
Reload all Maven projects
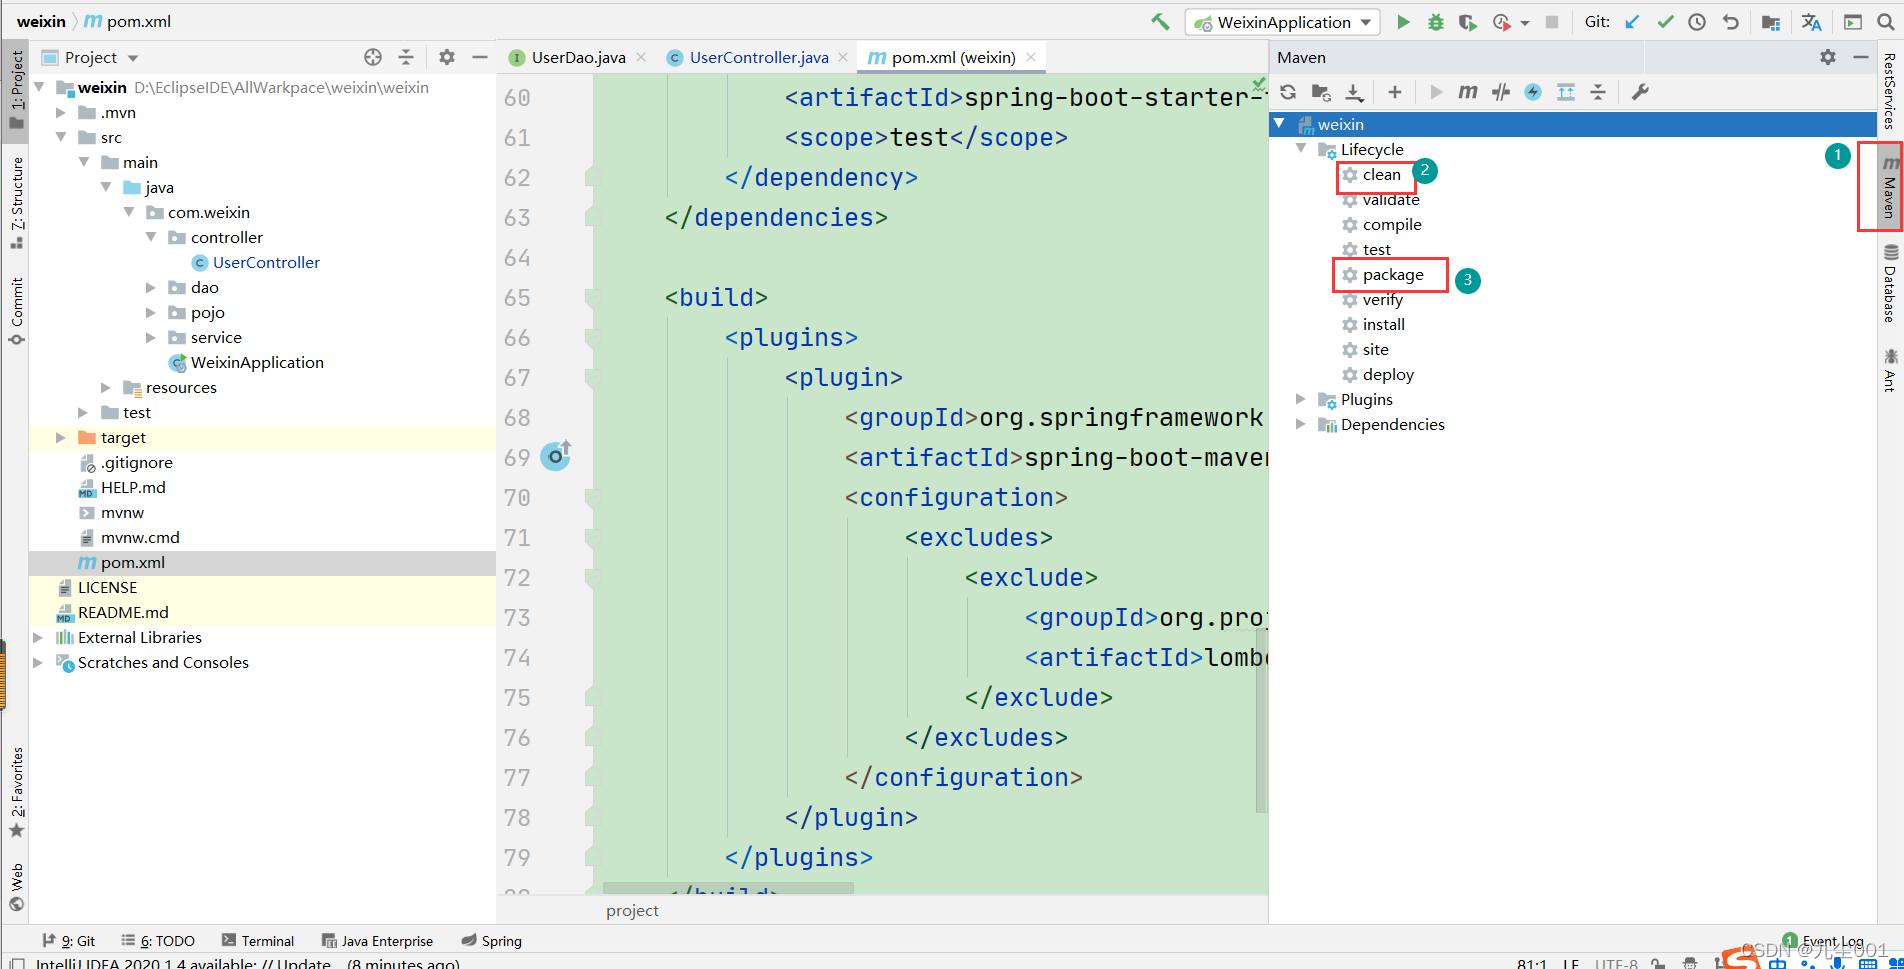click(x=1288, y=92)
